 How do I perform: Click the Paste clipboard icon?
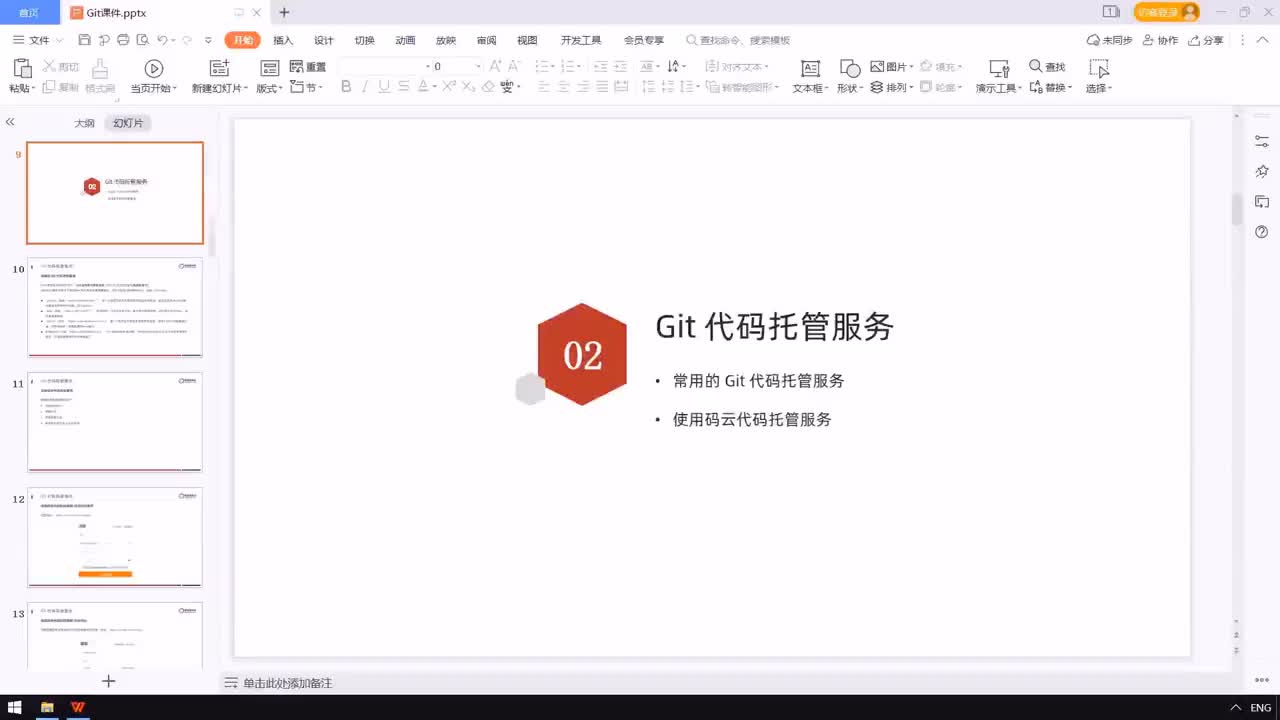[x=21, y=68]
